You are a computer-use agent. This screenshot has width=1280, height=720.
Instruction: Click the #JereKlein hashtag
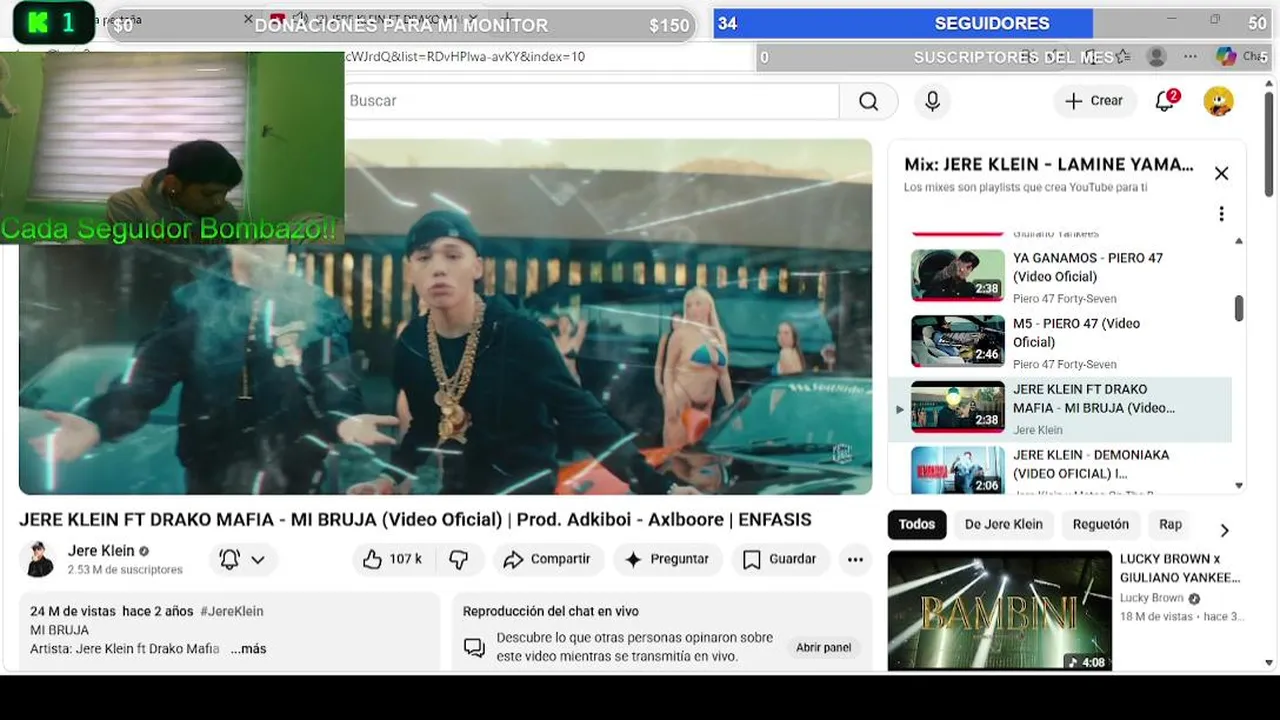coord(232,611)
